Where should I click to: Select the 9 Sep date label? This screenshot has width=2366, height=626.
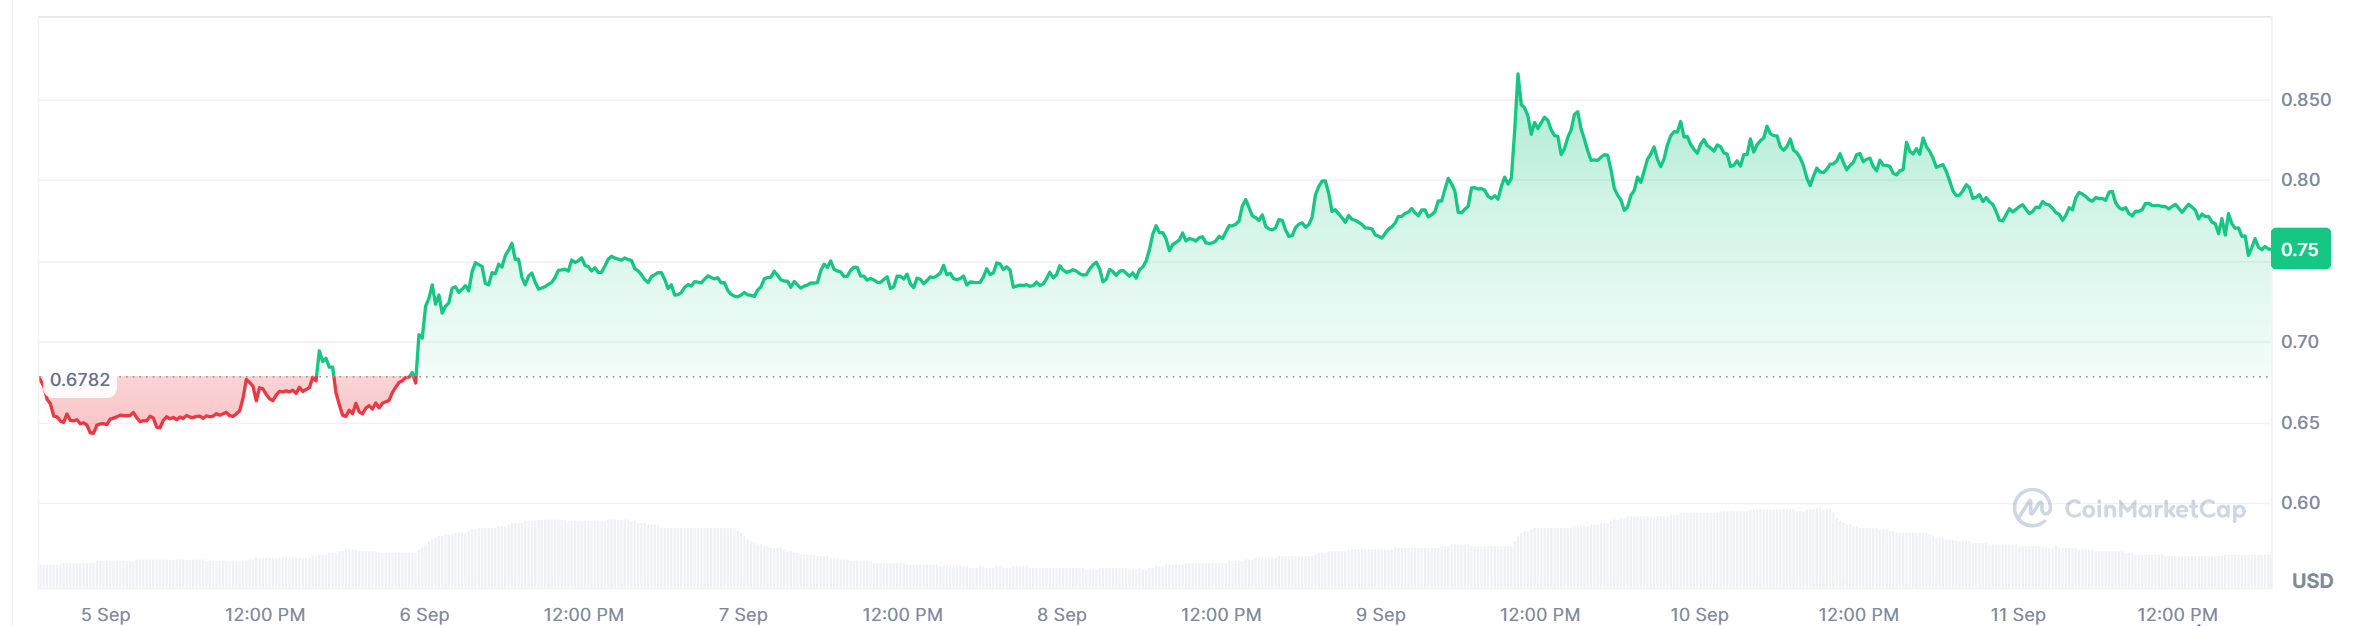(1381, 615)
